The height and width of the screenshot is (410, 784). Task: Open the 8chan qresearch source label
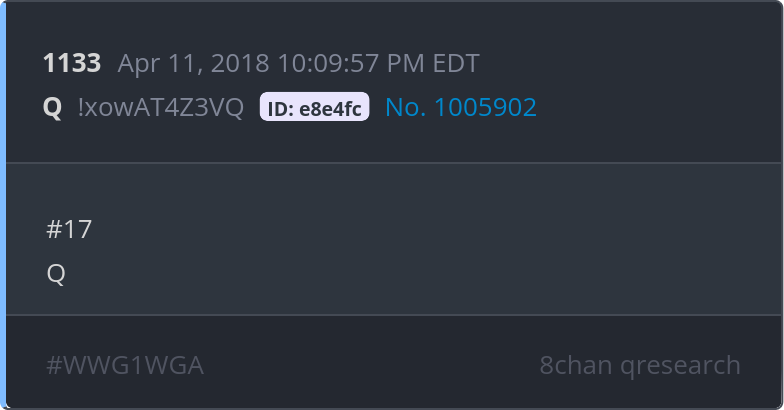tap(640, 365)
